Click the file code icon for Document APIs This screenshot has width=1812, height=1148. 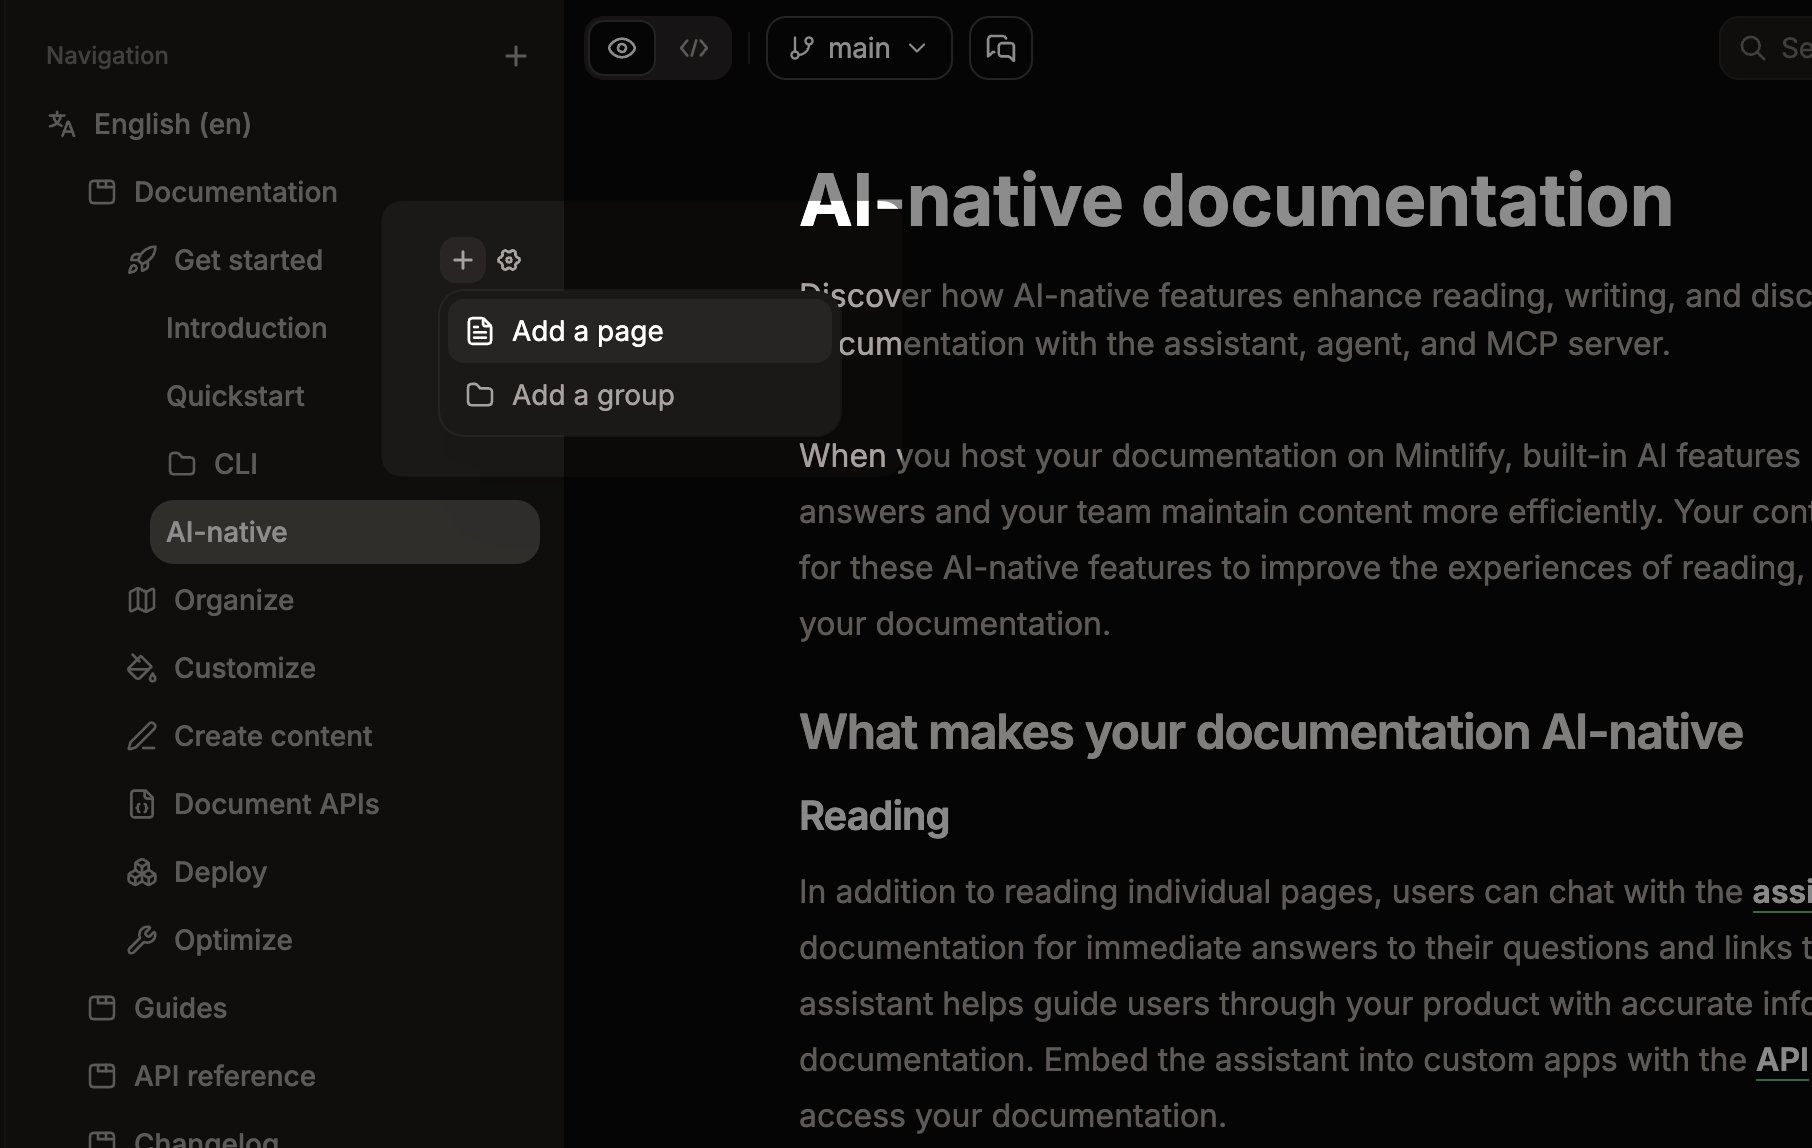pos(142,804)
